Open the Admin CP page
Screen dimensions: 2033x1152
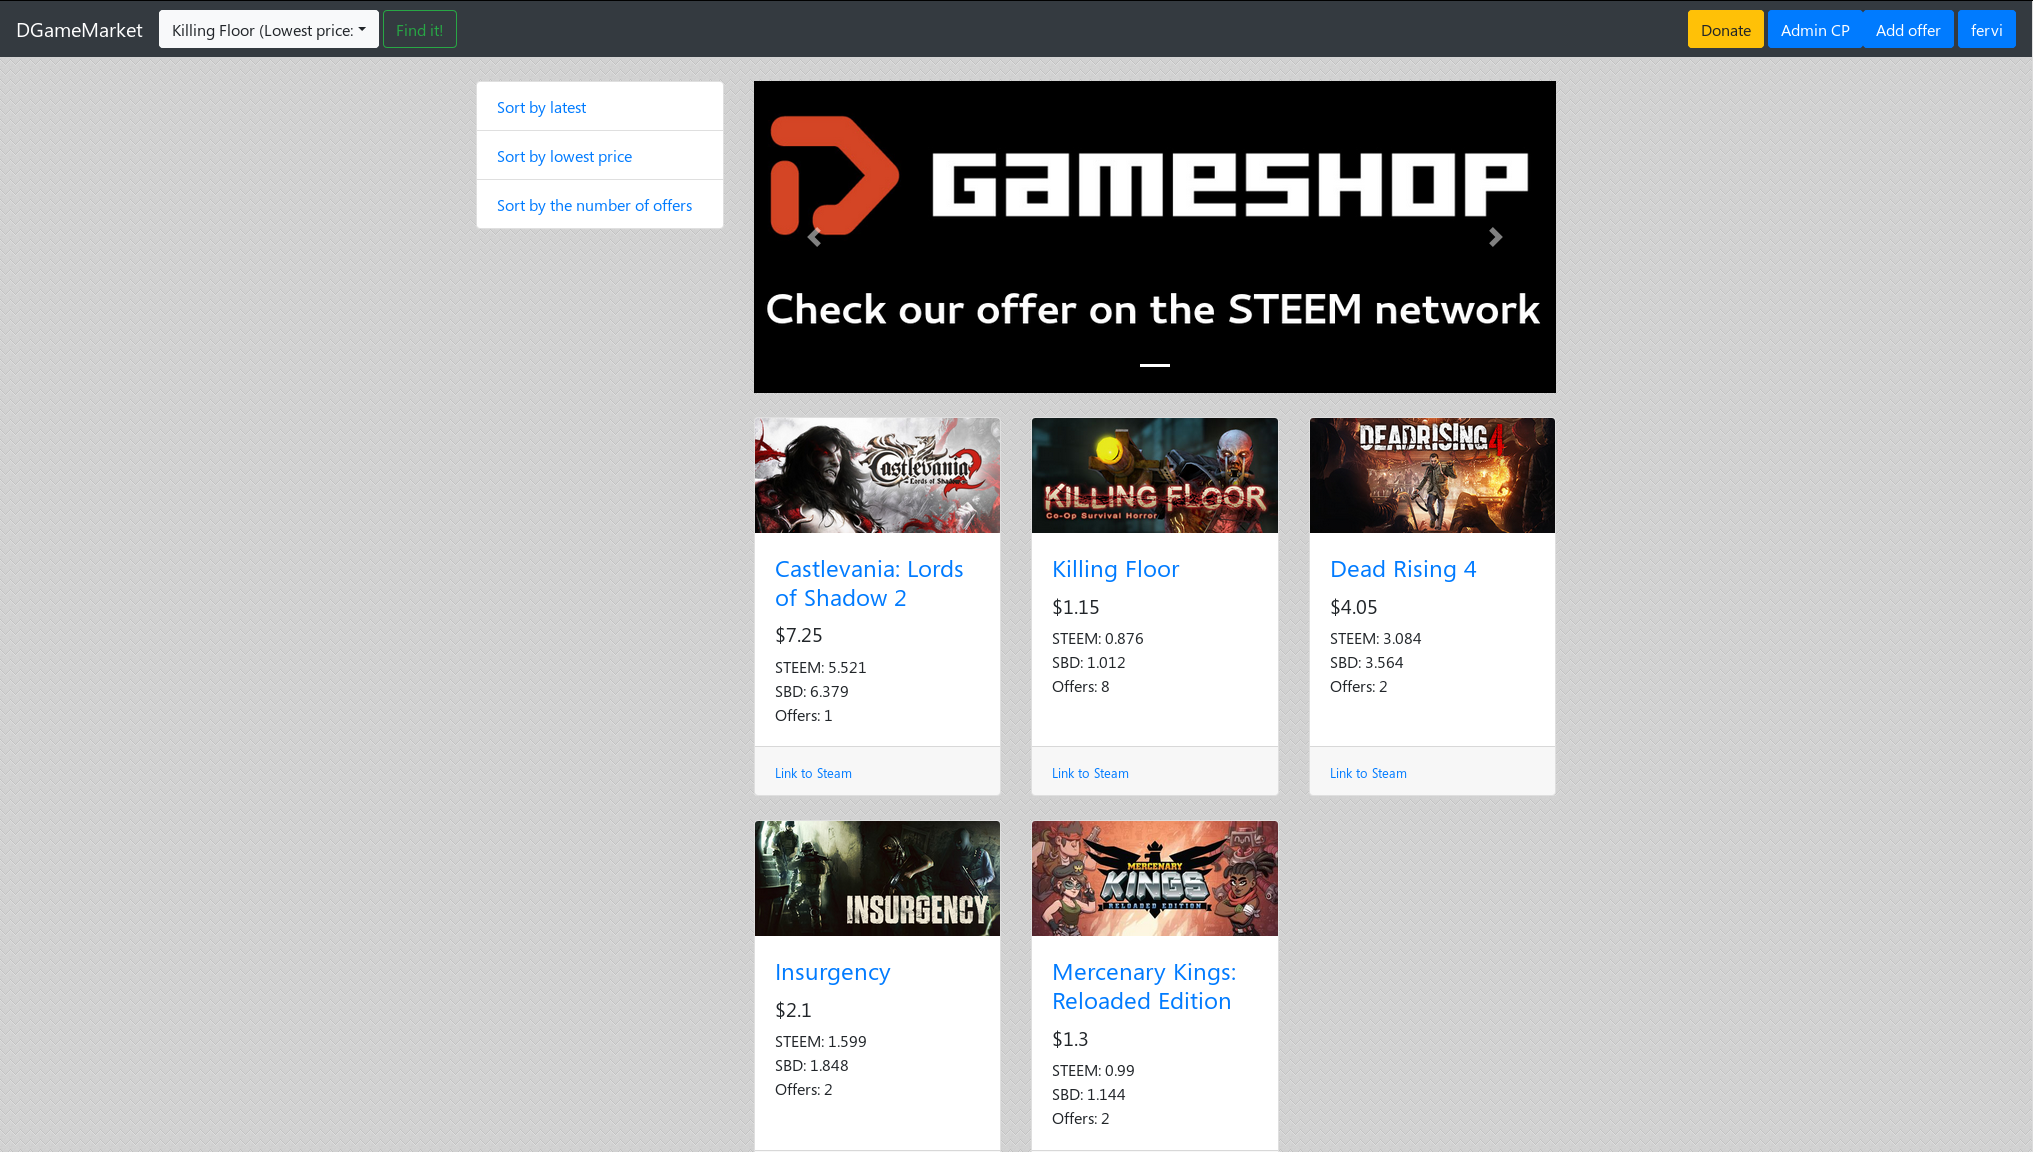pyautogui.click(x=1814, y=30)
